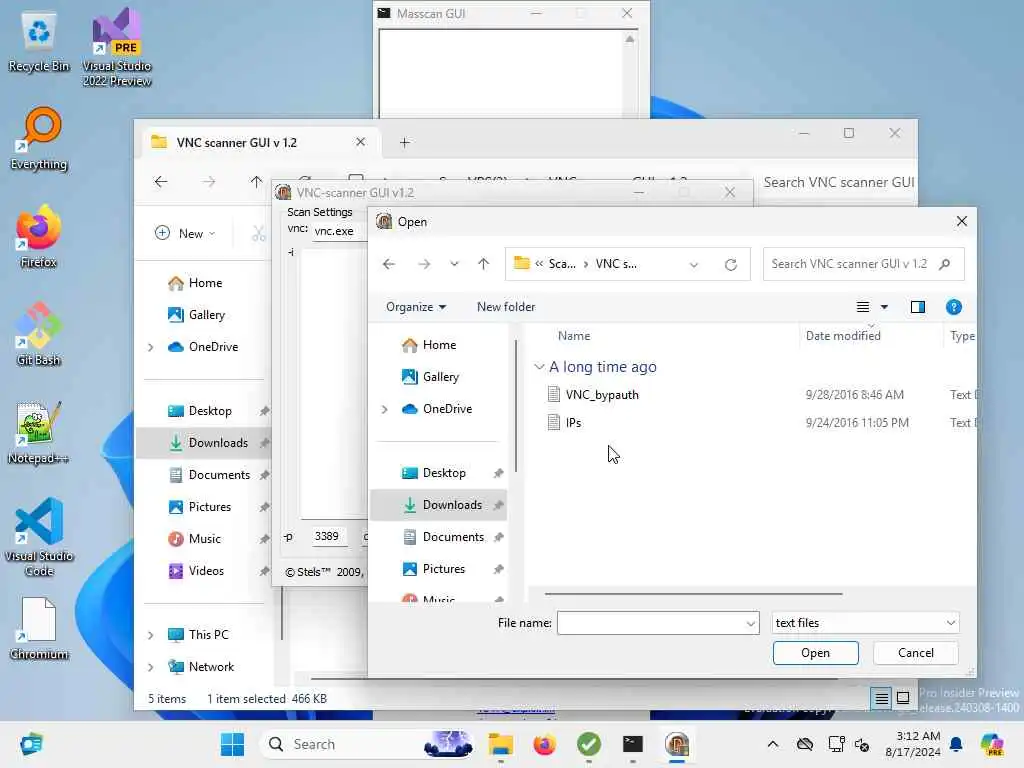Select Home in Open dialog navigation pane
The width and height of the screenshot is (1024, 768).
click(x=438, y=345)
